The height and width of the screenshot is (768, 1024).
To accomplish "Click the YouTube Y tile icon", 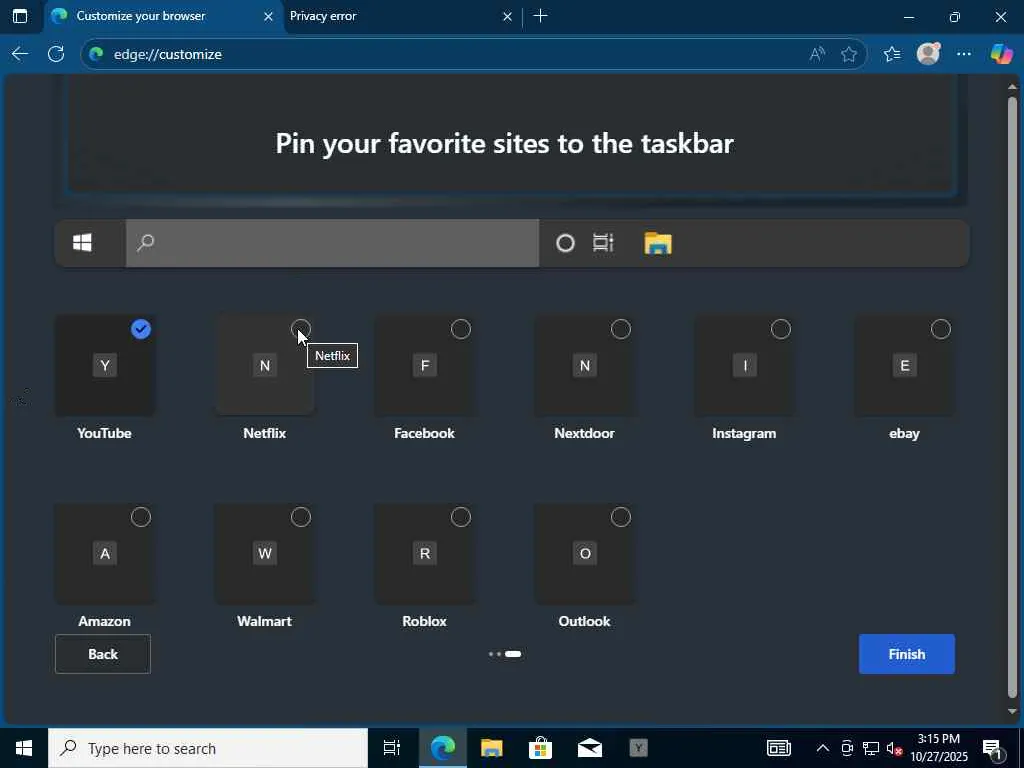I will coord(104,365).
